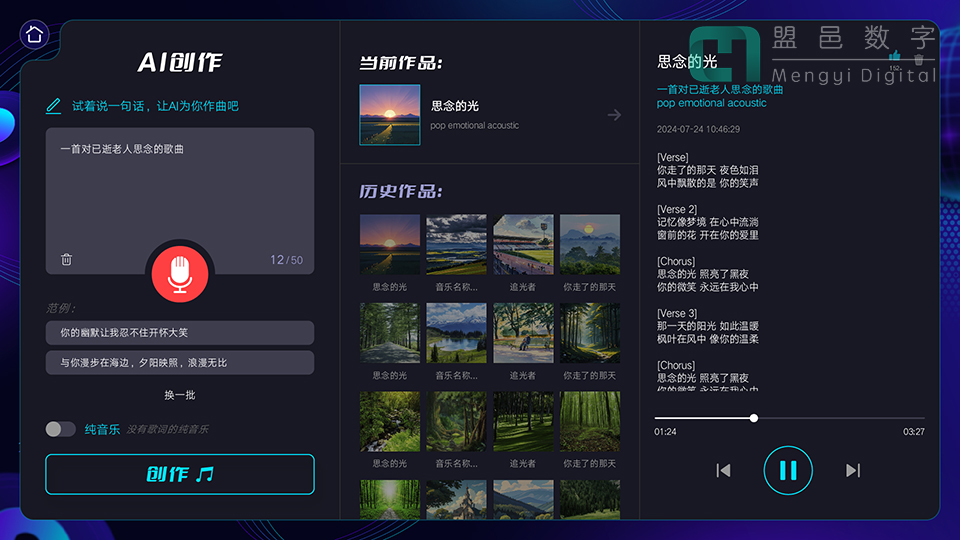Open the first history thumbnail 思念的光
The height and width of the screenshot is (540, 960).
point(390,245)
